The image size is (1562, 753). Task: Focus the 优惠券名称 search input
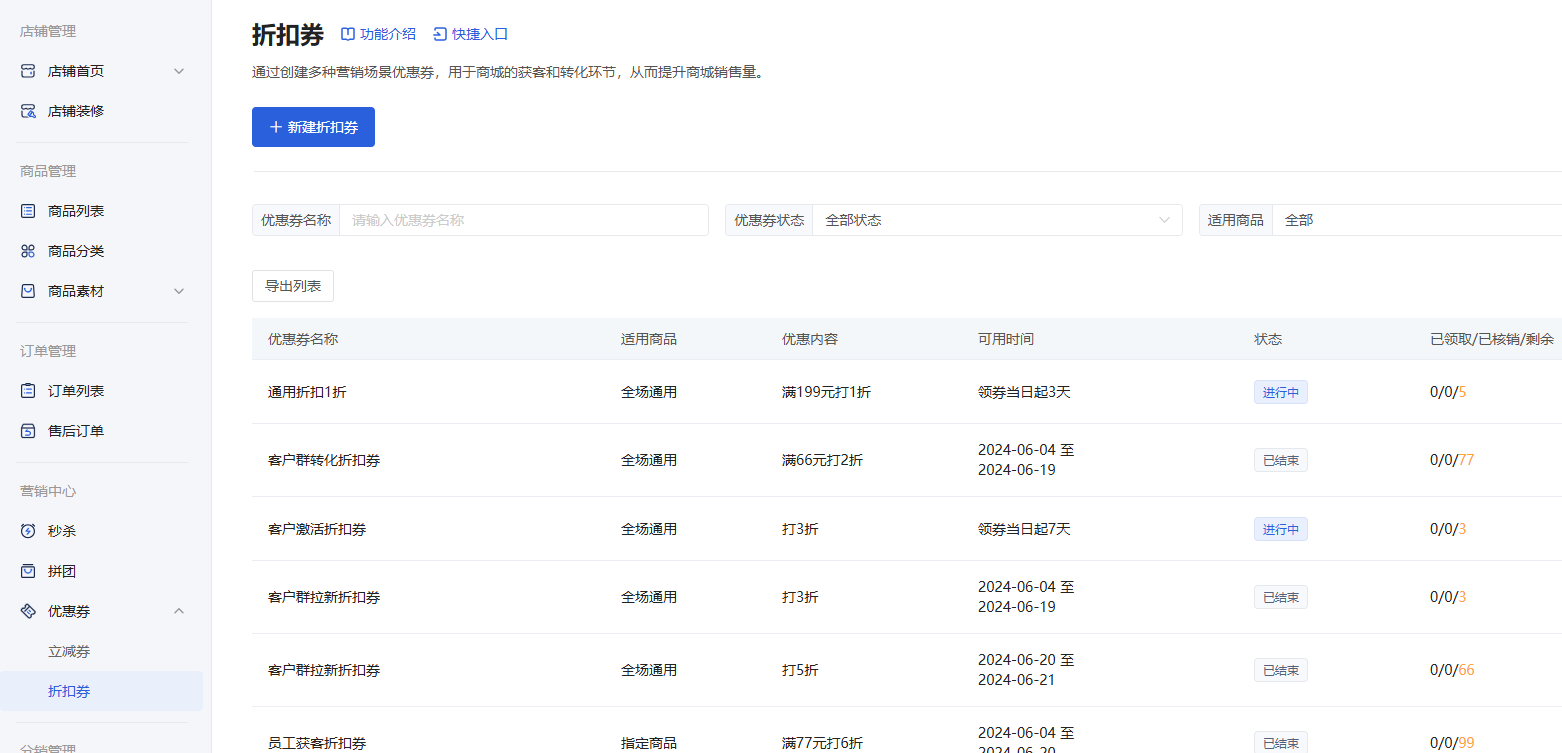(524, 220)
